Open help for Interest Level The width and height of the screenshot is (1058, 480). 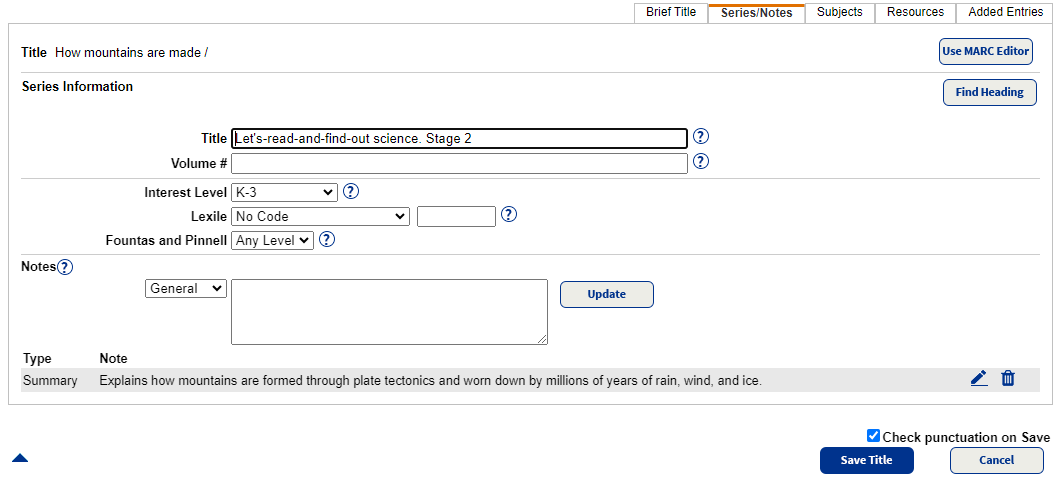[351, 192]
